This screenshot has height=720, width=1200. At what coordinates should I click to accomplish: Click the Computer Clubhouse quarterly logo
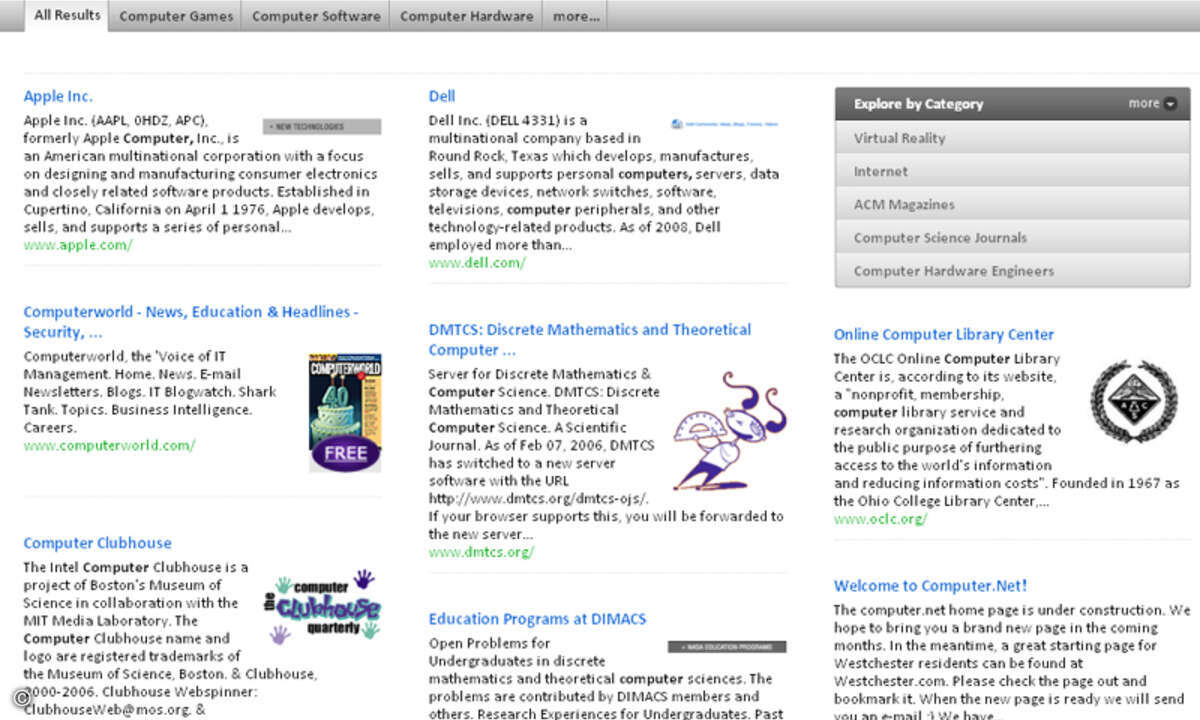click(x=322, y=606)
